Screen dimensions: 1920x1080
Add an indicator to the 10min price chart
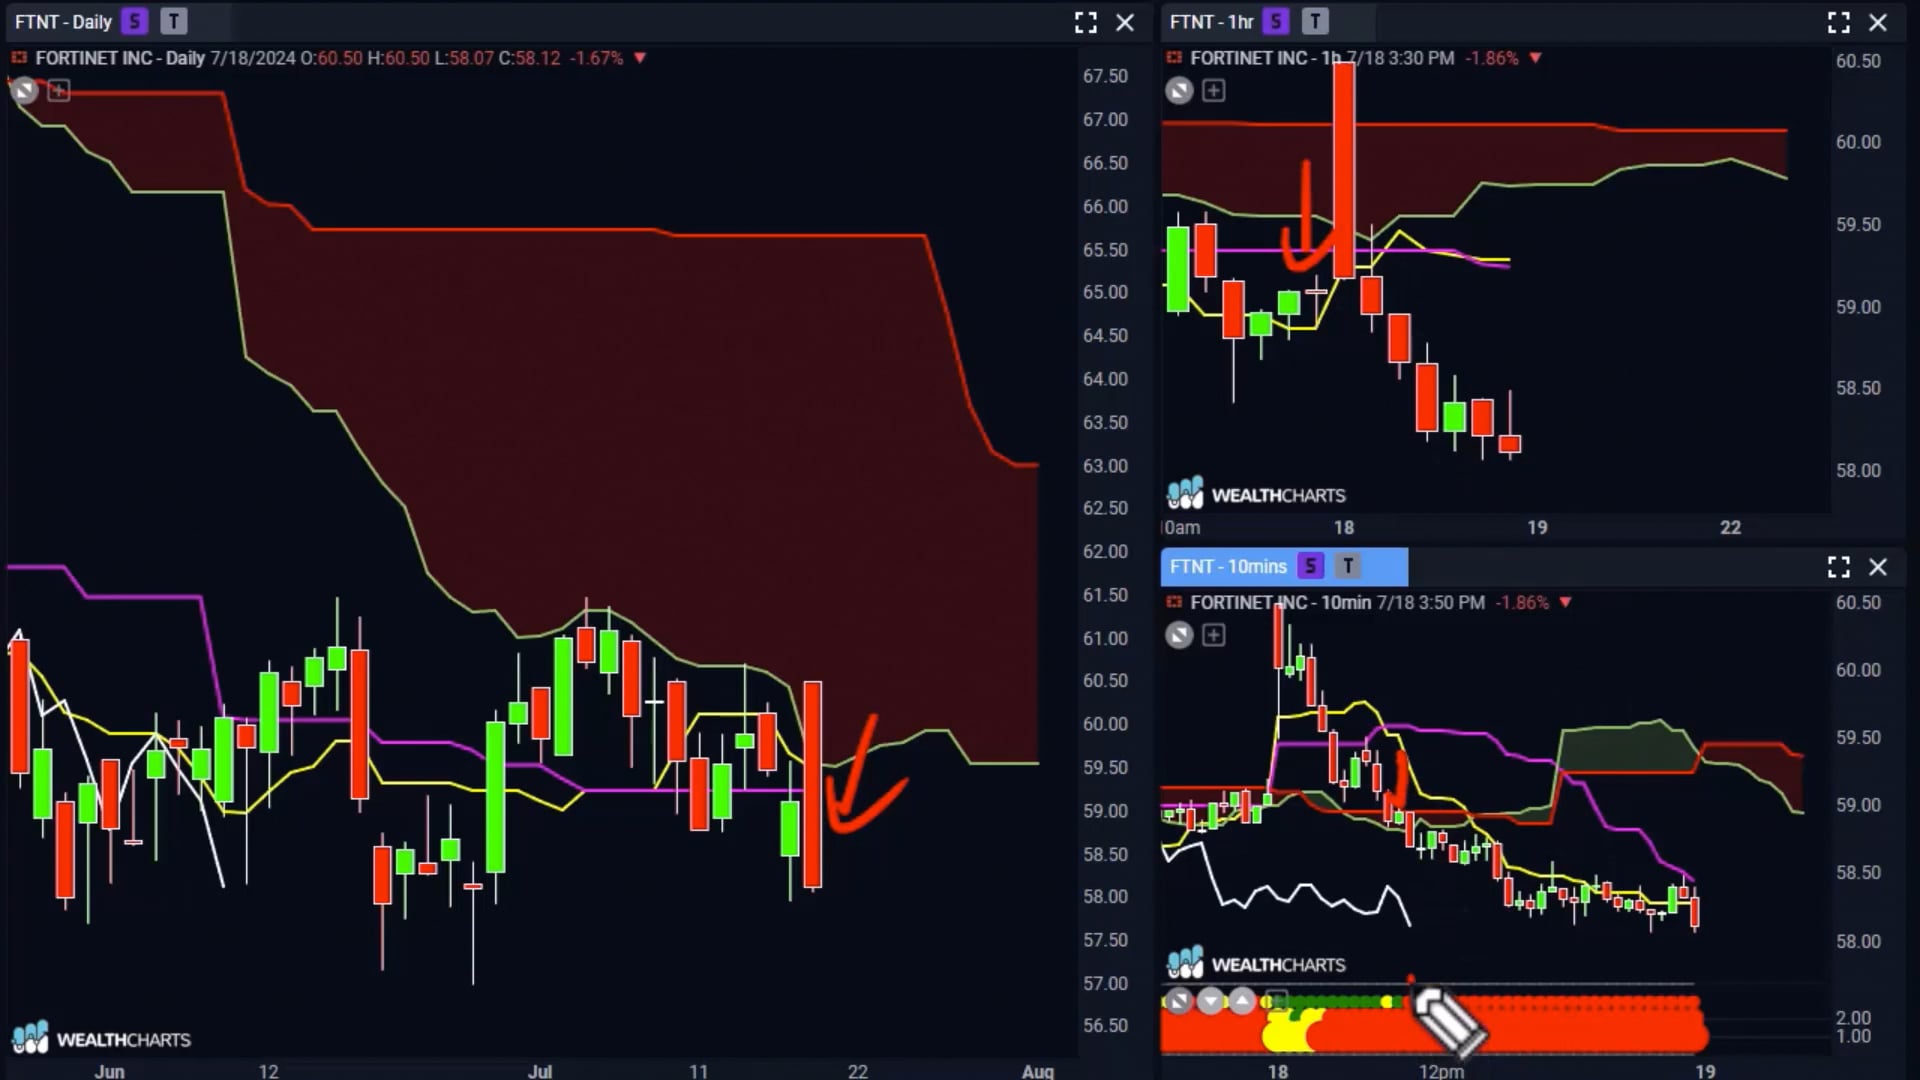pyautogui.click(x=1214, y=635)
